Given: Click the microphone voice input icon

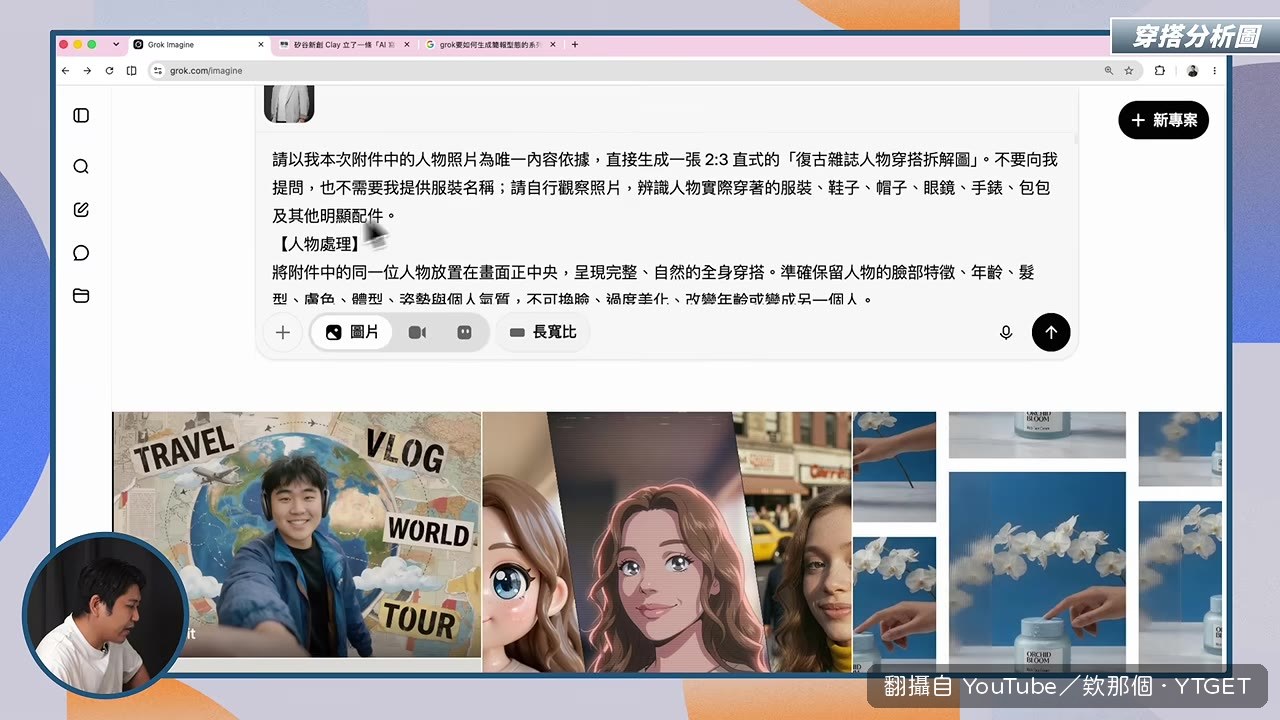Looking at the screenshot, I should click(x=1006, y=332).
